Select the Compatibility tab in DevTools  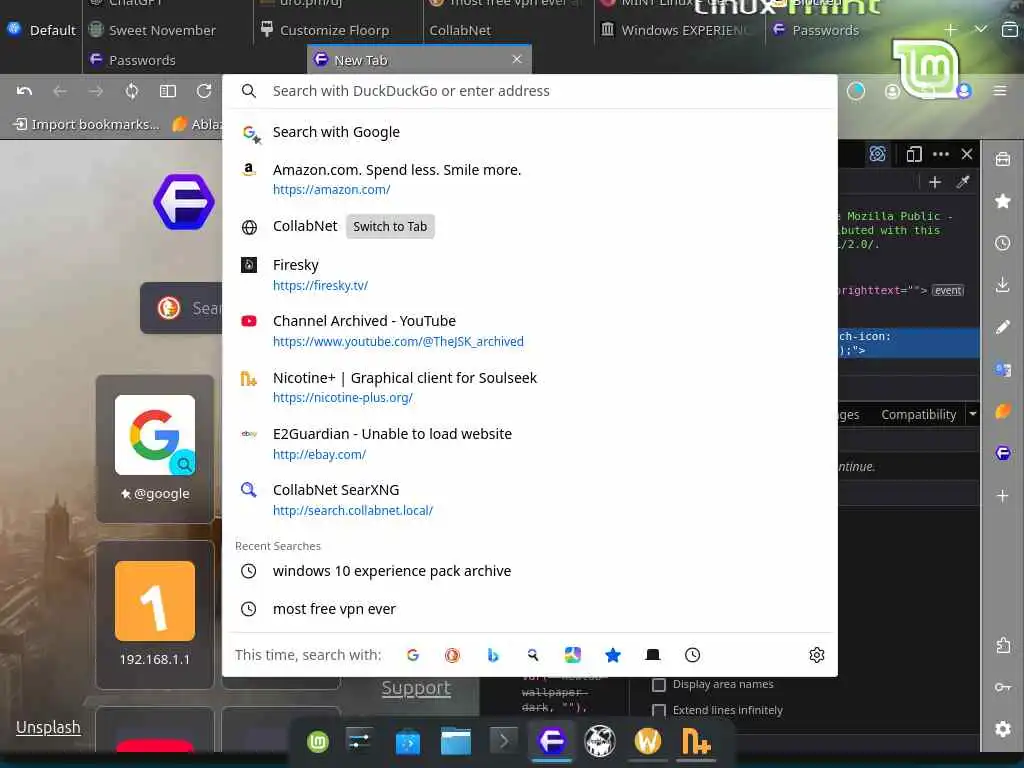pyautogui.click(x=918, y=415)
